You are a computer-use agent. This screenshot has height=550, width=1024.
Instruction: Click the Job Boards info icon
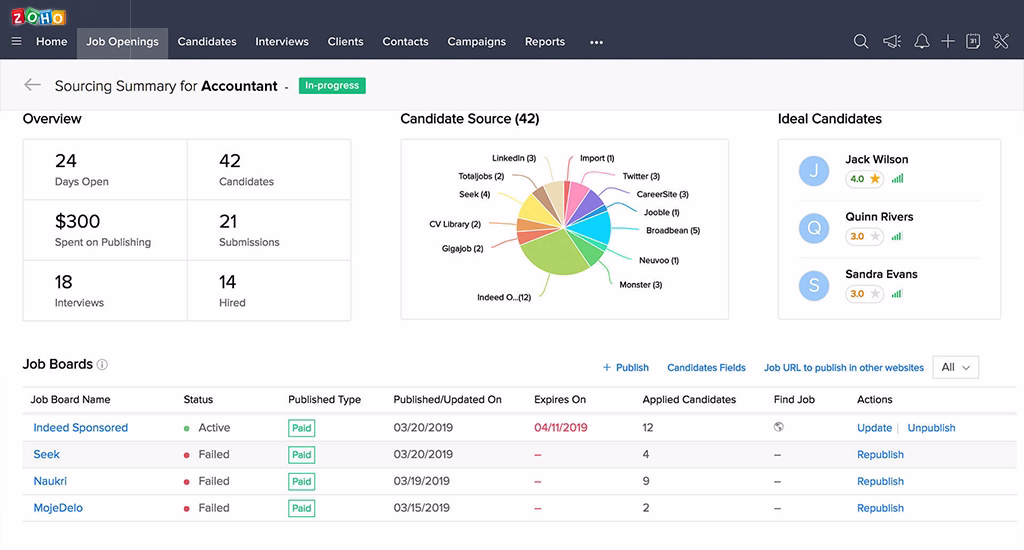tap(102, 364)
